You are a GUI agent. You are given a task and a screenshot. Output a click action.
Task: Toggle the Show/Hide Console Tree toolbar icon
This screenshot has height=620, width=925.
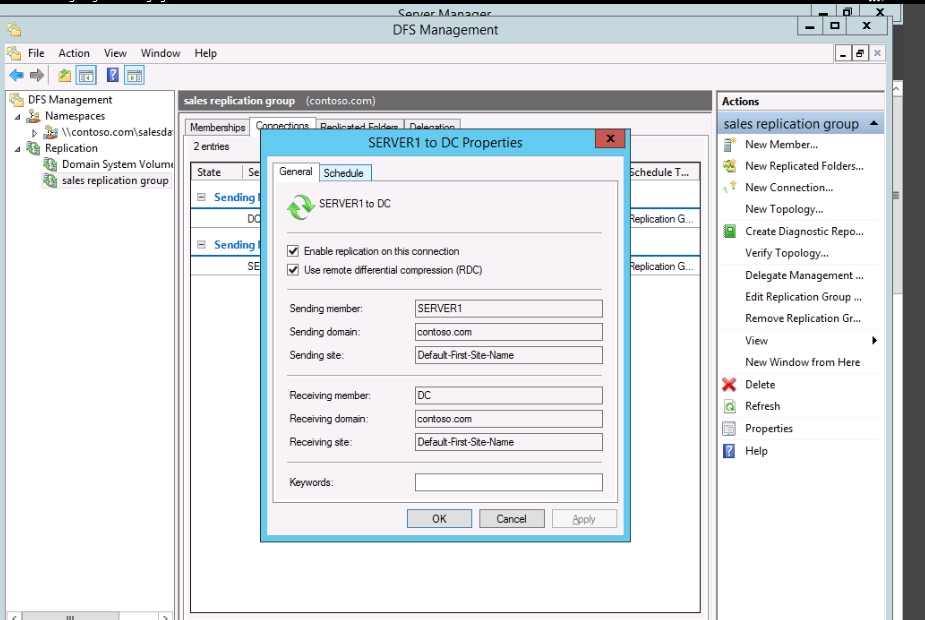click(86, 75)
